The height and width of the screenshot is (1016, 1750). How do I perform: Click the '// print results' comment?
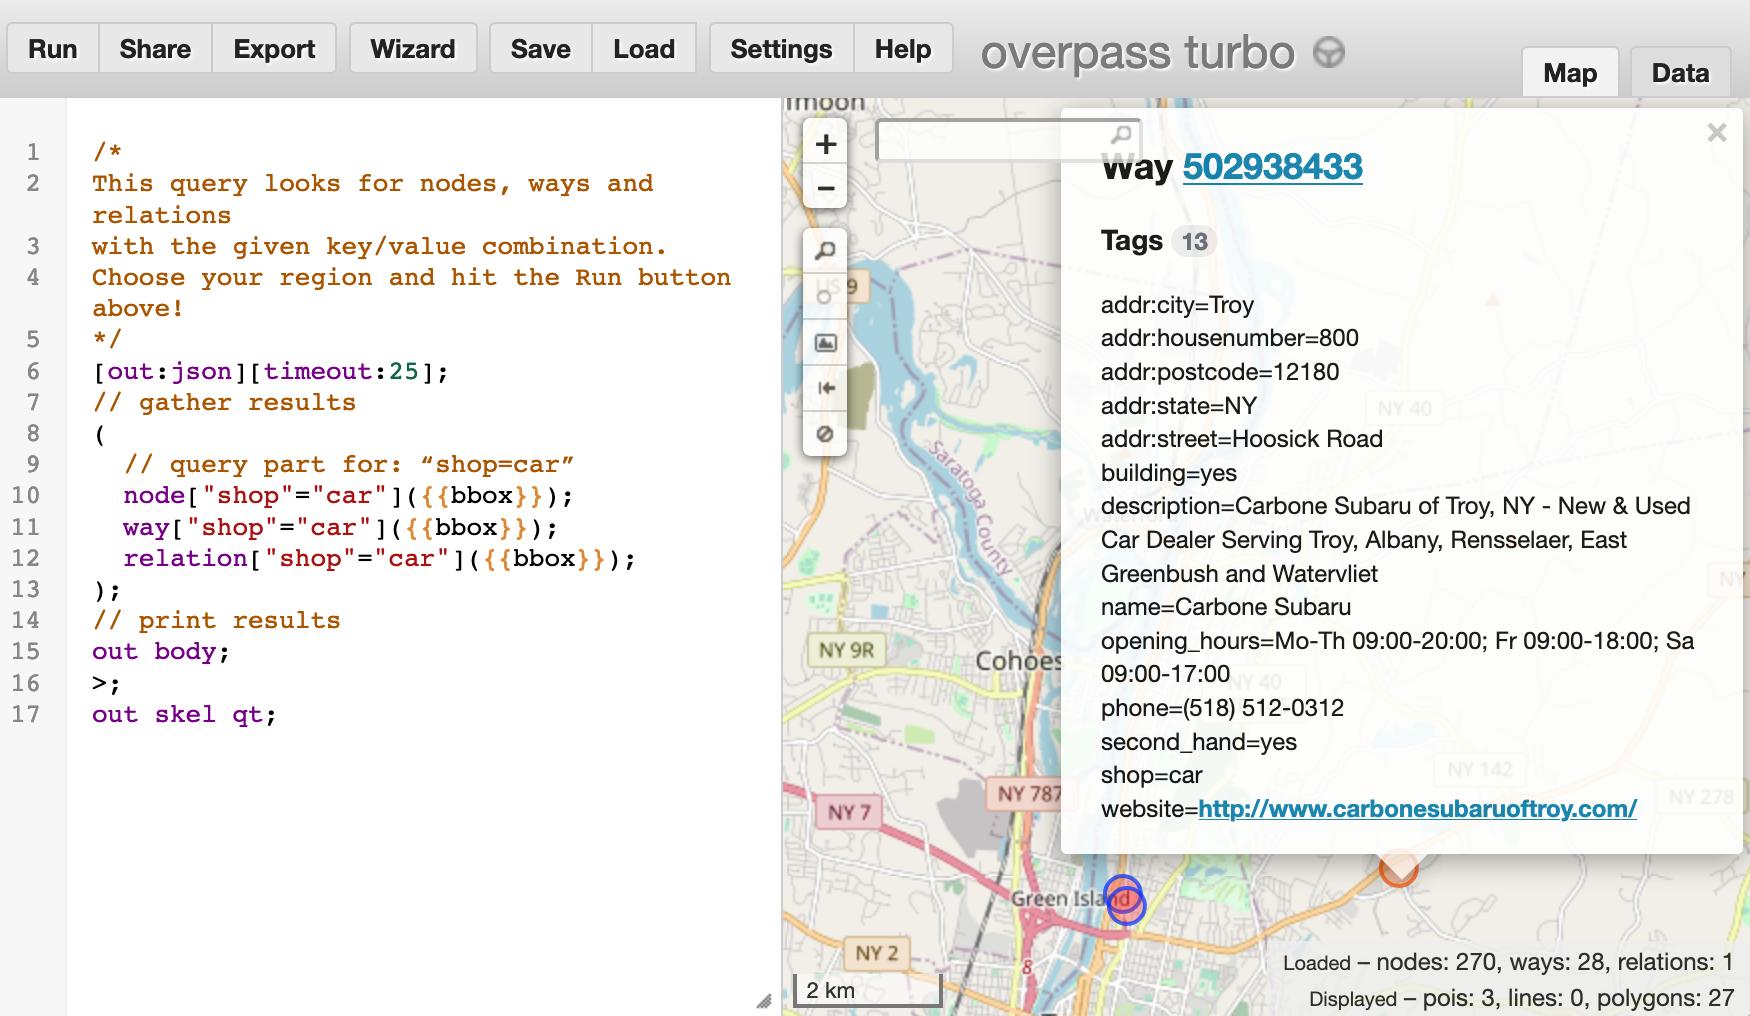click(x=216, y=621)
